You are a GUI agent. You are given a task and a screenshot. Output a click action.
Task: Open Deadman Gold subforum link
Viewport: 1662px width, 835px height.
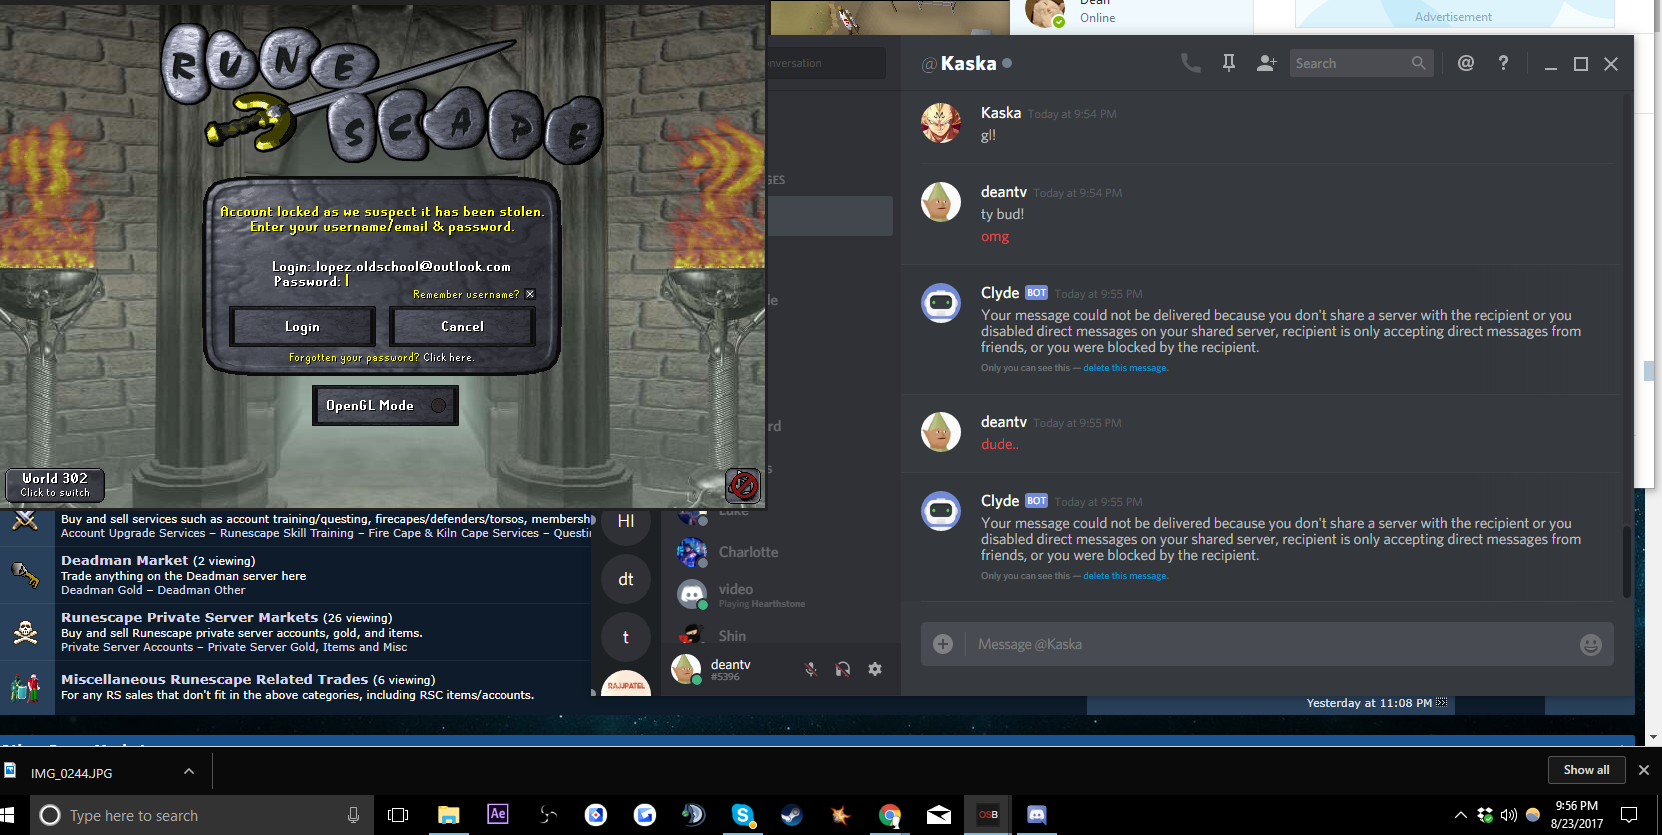point(102,590)
